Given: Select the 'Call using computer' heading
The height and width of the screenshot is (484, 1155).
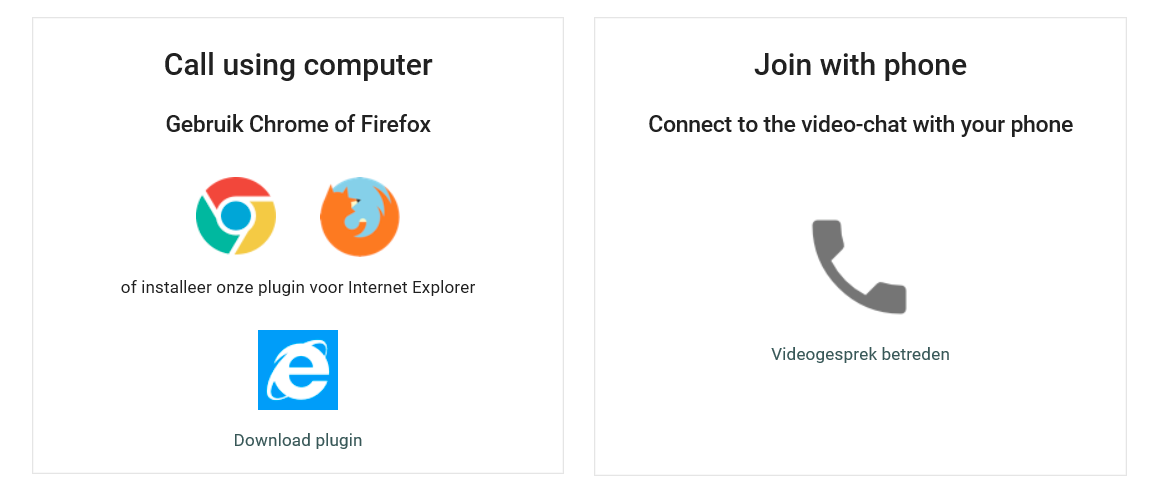Looking at the screenshot, I should tap(298, 66).
